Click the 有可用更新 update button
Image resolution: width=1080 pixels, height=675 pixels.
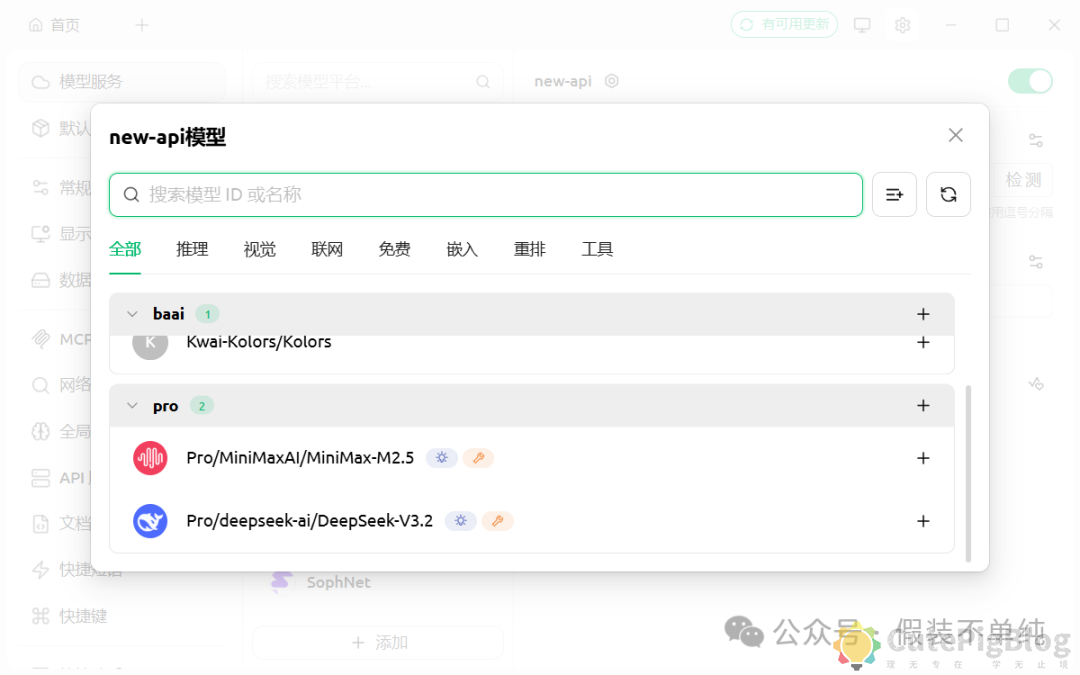[x=784, y=24]
